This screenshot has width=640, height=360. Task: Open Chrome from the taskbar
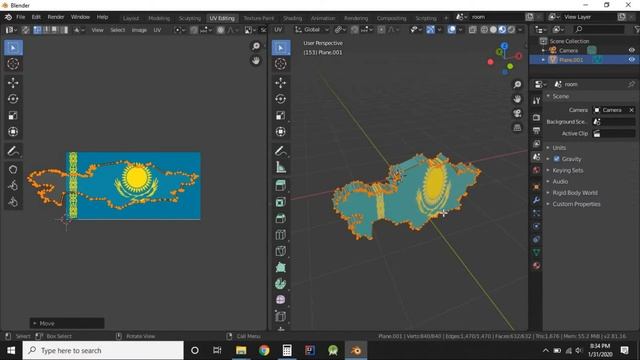point(264,350)
